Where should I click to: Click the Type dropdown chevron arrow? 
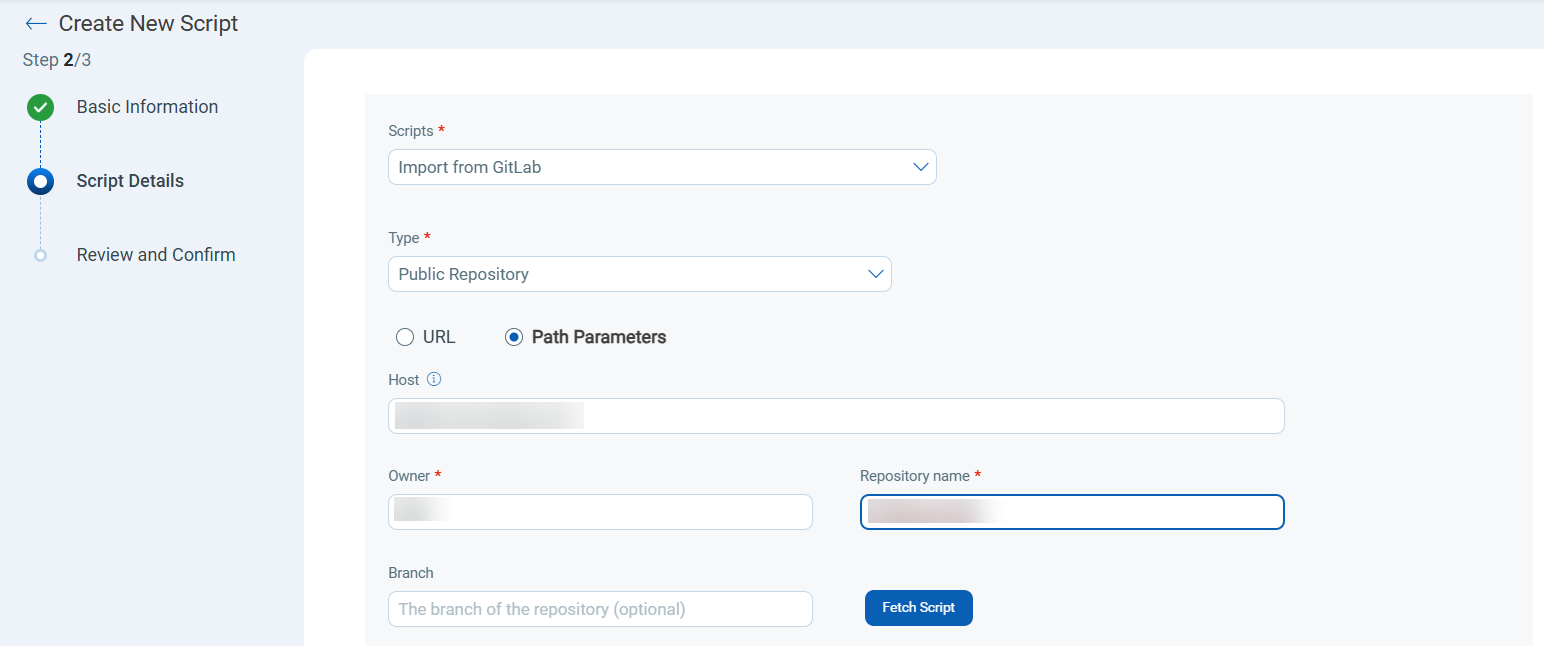876,274
